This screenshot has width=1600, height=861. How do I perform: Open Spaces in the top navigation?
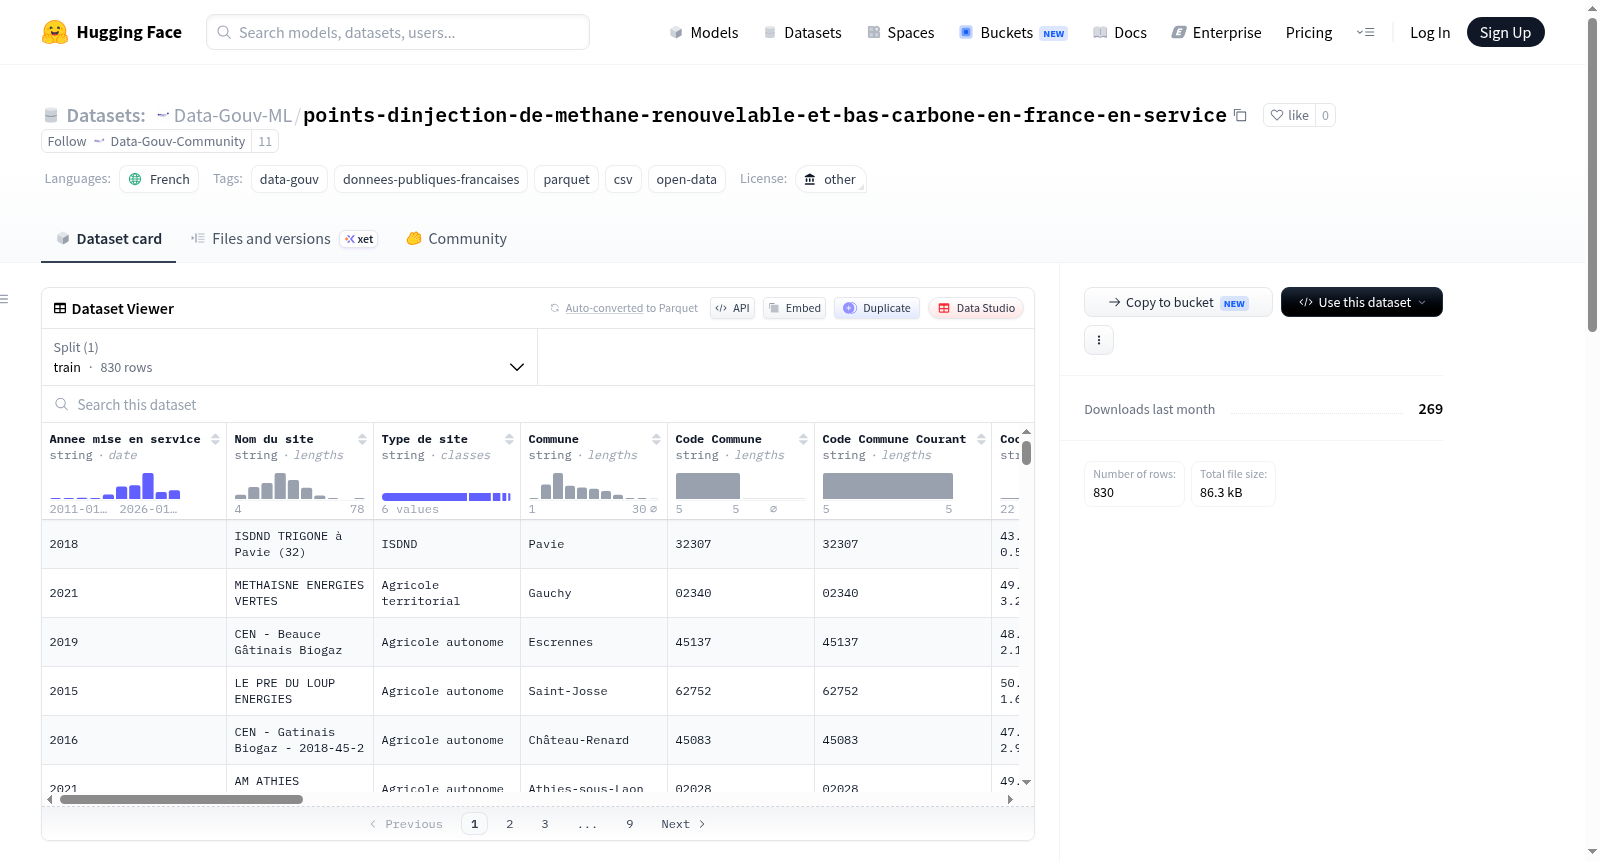pyautogui.click(x=901, y=32)
